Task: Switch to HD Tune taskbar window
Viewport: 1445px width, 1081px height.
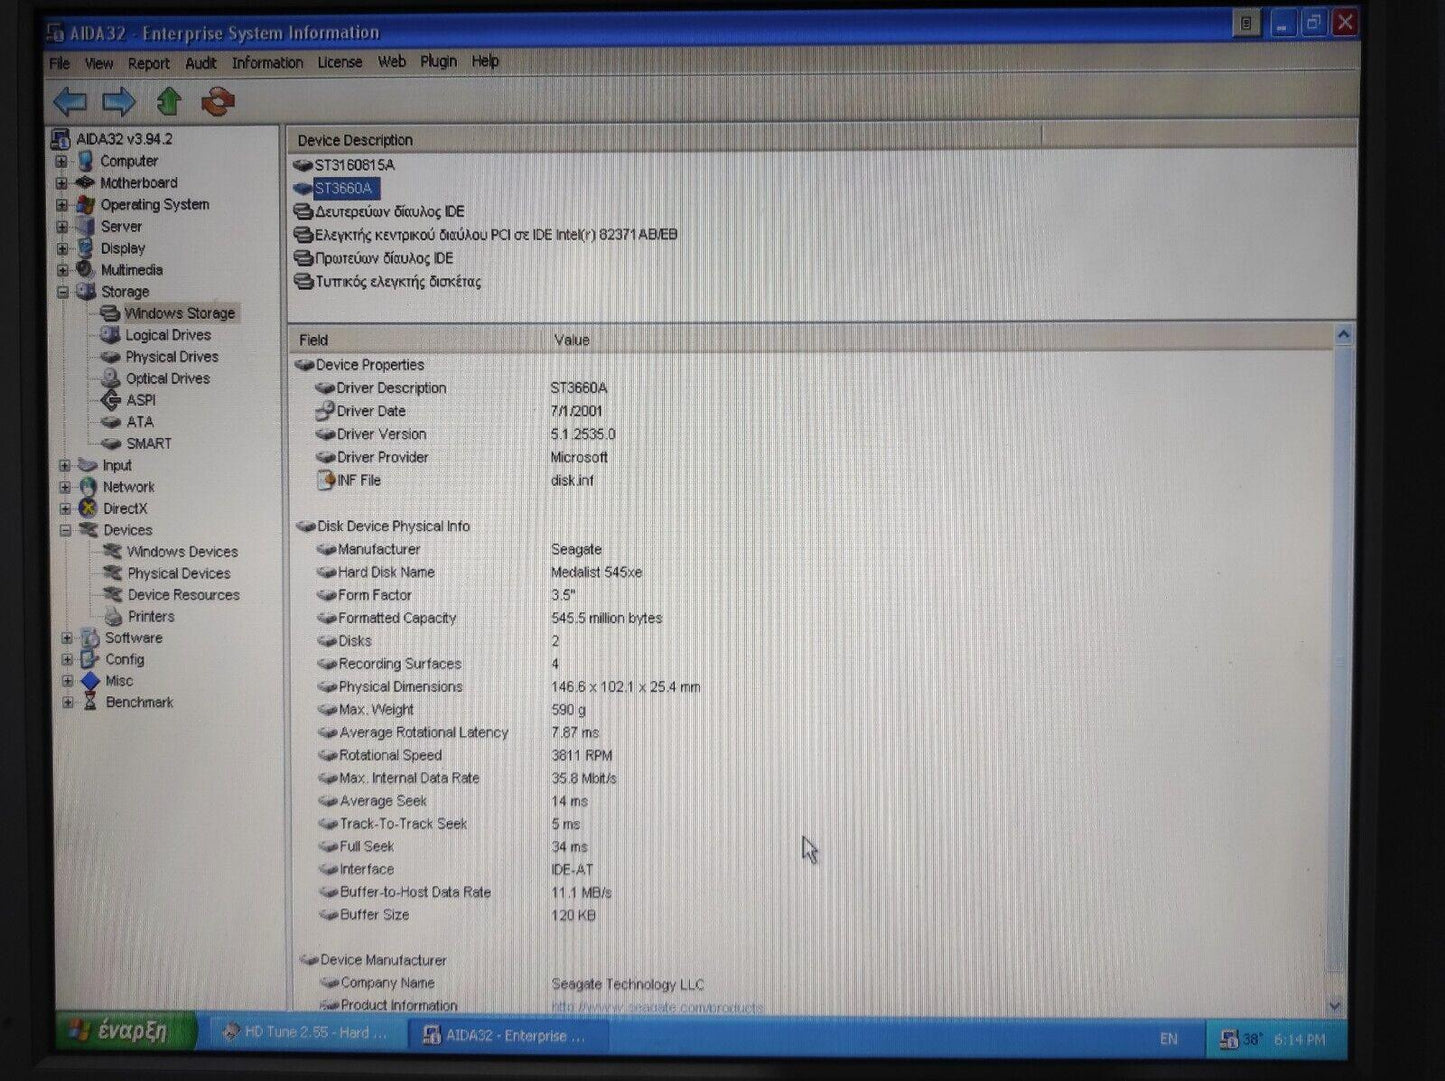Action: pyautogui.click(x=306, y=1033)
